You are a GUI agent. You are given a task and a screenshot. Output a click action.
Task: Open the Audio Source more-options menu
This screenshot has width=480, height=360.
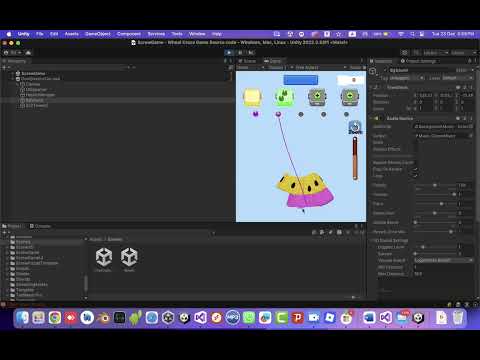471,118
